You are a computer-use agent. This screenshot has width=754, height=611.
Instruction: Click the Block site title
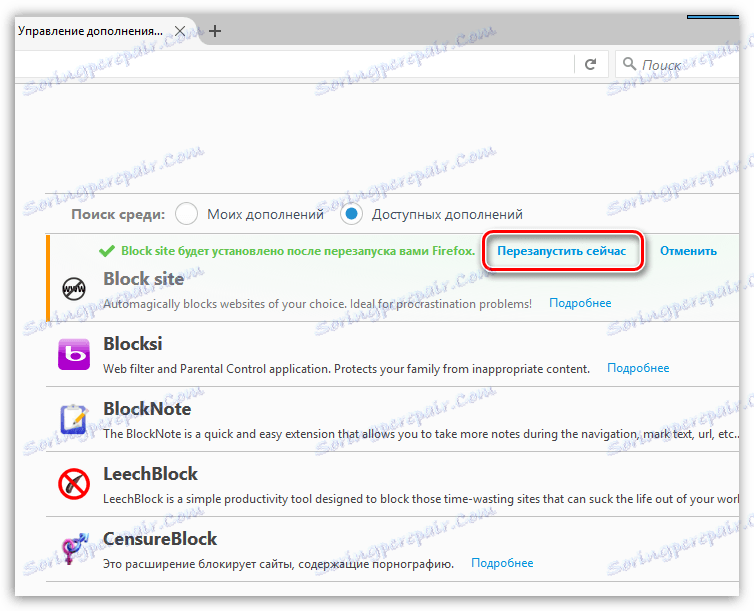pyautogui.click(x=143, y=279)
